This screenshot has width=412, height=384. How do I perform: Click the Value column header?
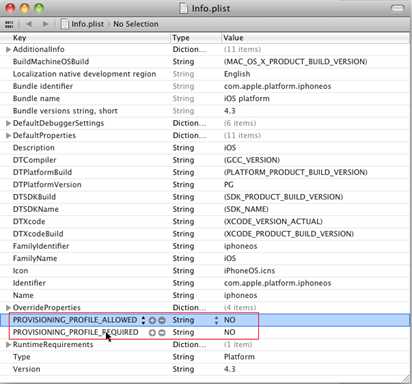233,38
